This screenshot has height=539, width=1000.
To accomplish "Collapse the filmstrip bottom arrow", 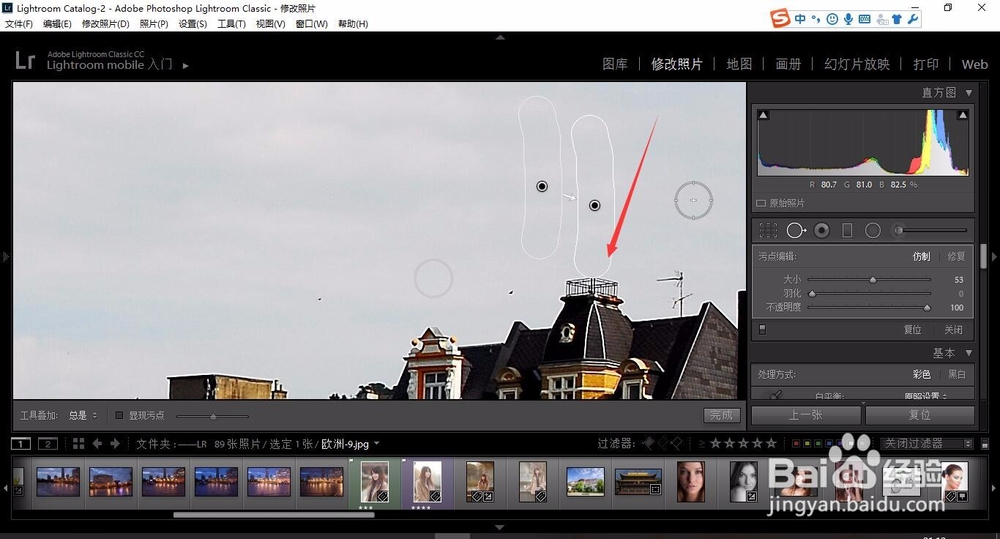I will [x=500, y=528].
